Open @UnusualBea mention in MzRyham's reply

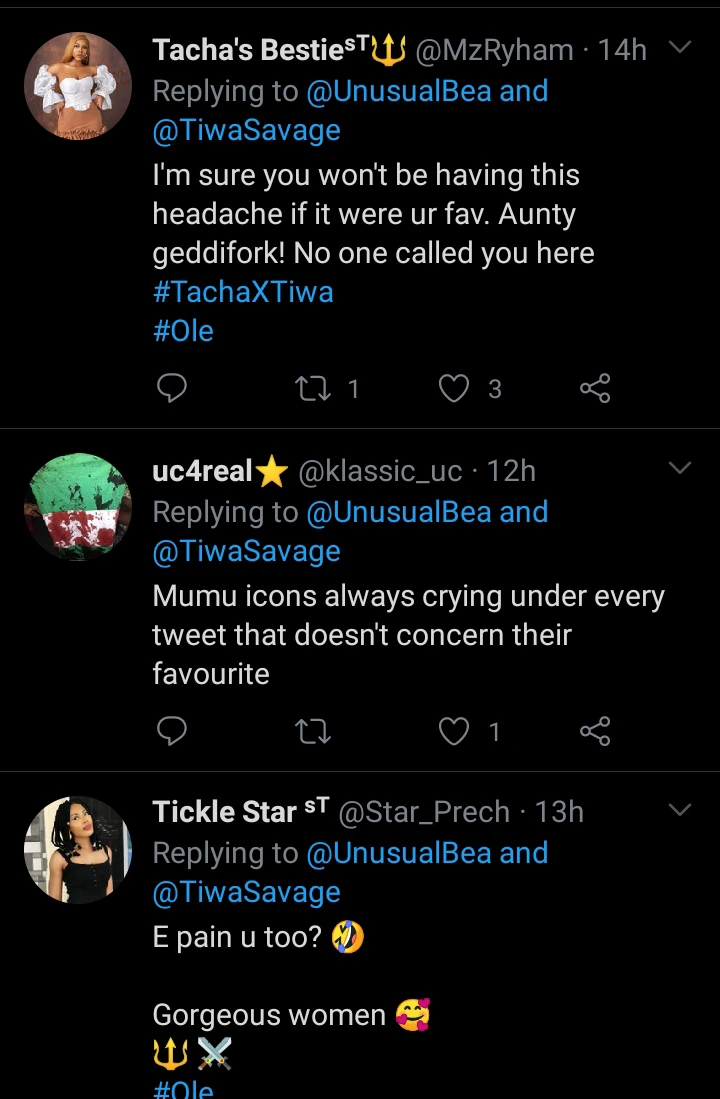(x=400, y=91)
